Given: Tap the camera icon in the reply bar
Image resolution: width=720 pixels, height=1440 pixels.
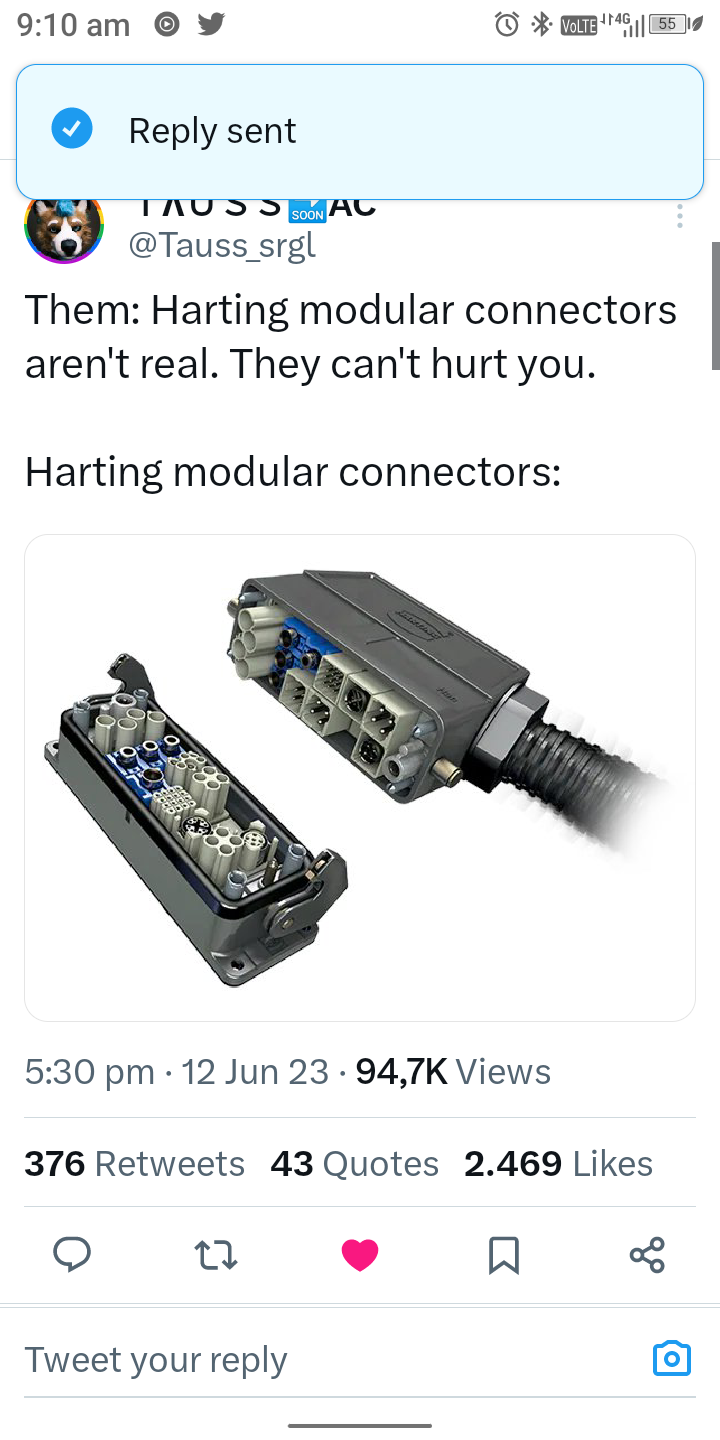Looking at the screenshot, I should (671, 1358).
